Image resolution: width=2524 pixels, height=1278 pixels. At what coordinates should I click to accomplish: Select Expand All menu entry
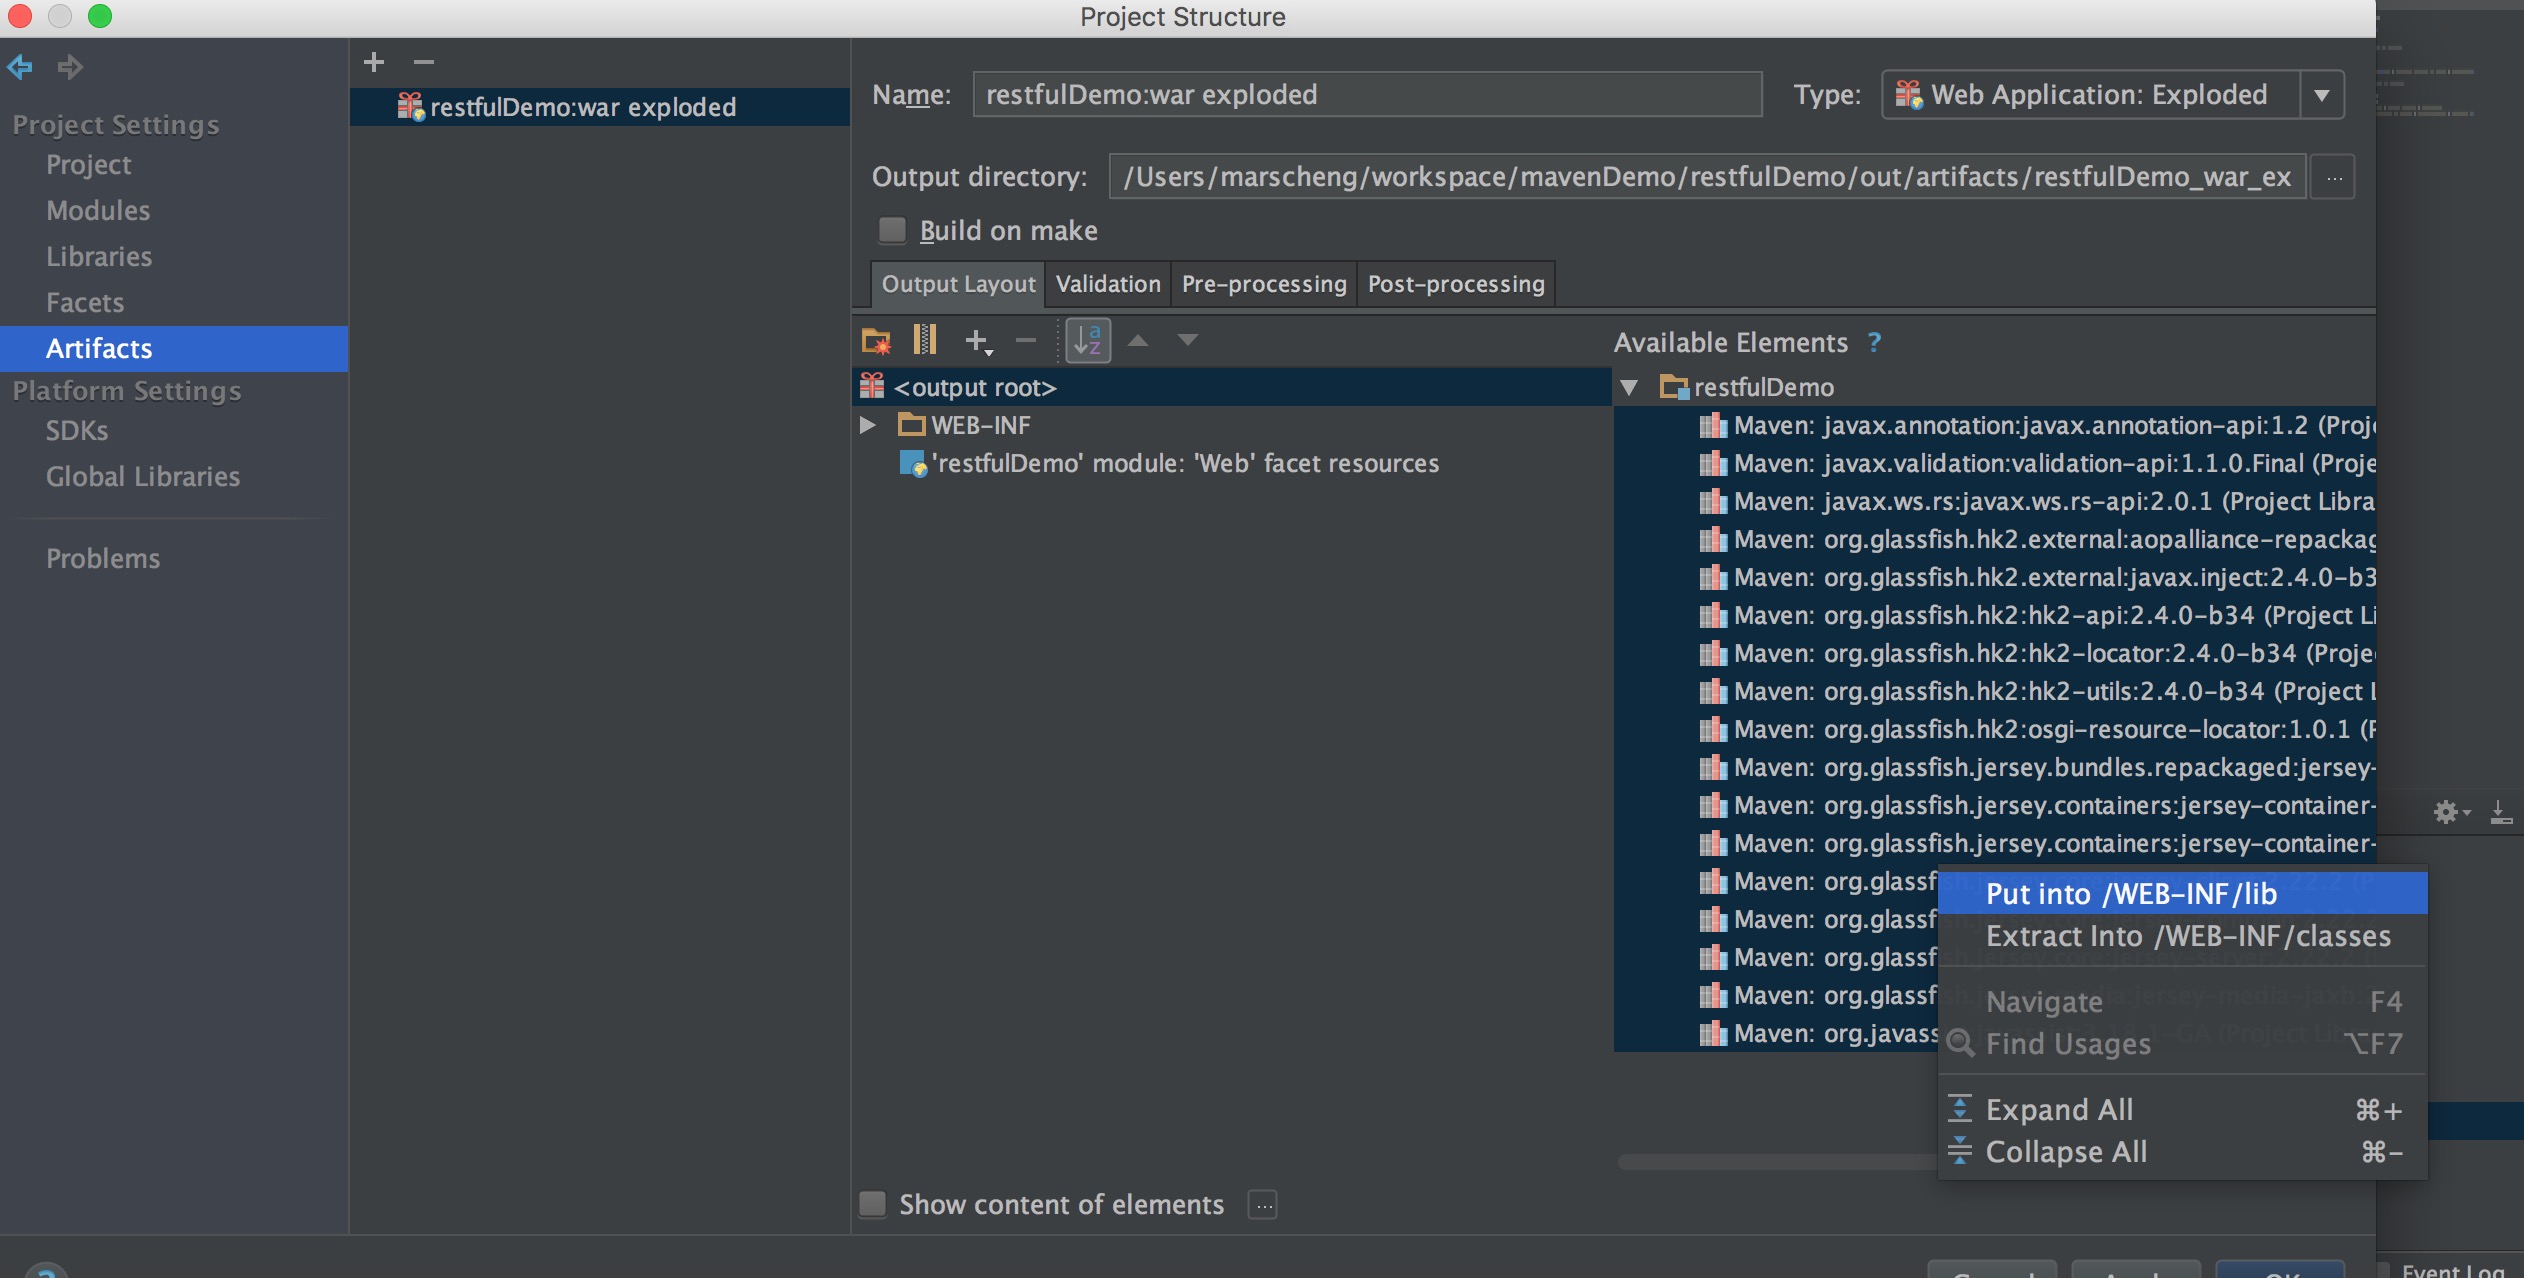2183,1109
